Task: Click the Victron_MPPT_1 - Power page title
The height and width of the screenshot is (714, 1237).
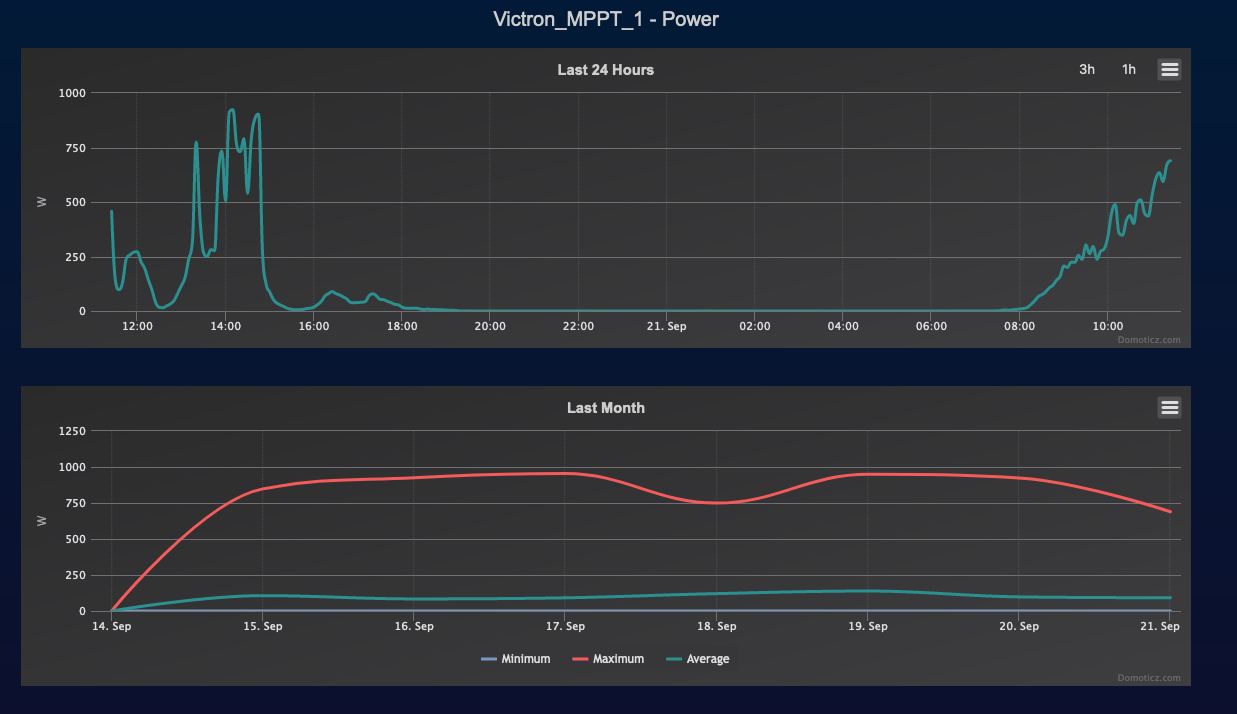Action: (x=606, y=19)
